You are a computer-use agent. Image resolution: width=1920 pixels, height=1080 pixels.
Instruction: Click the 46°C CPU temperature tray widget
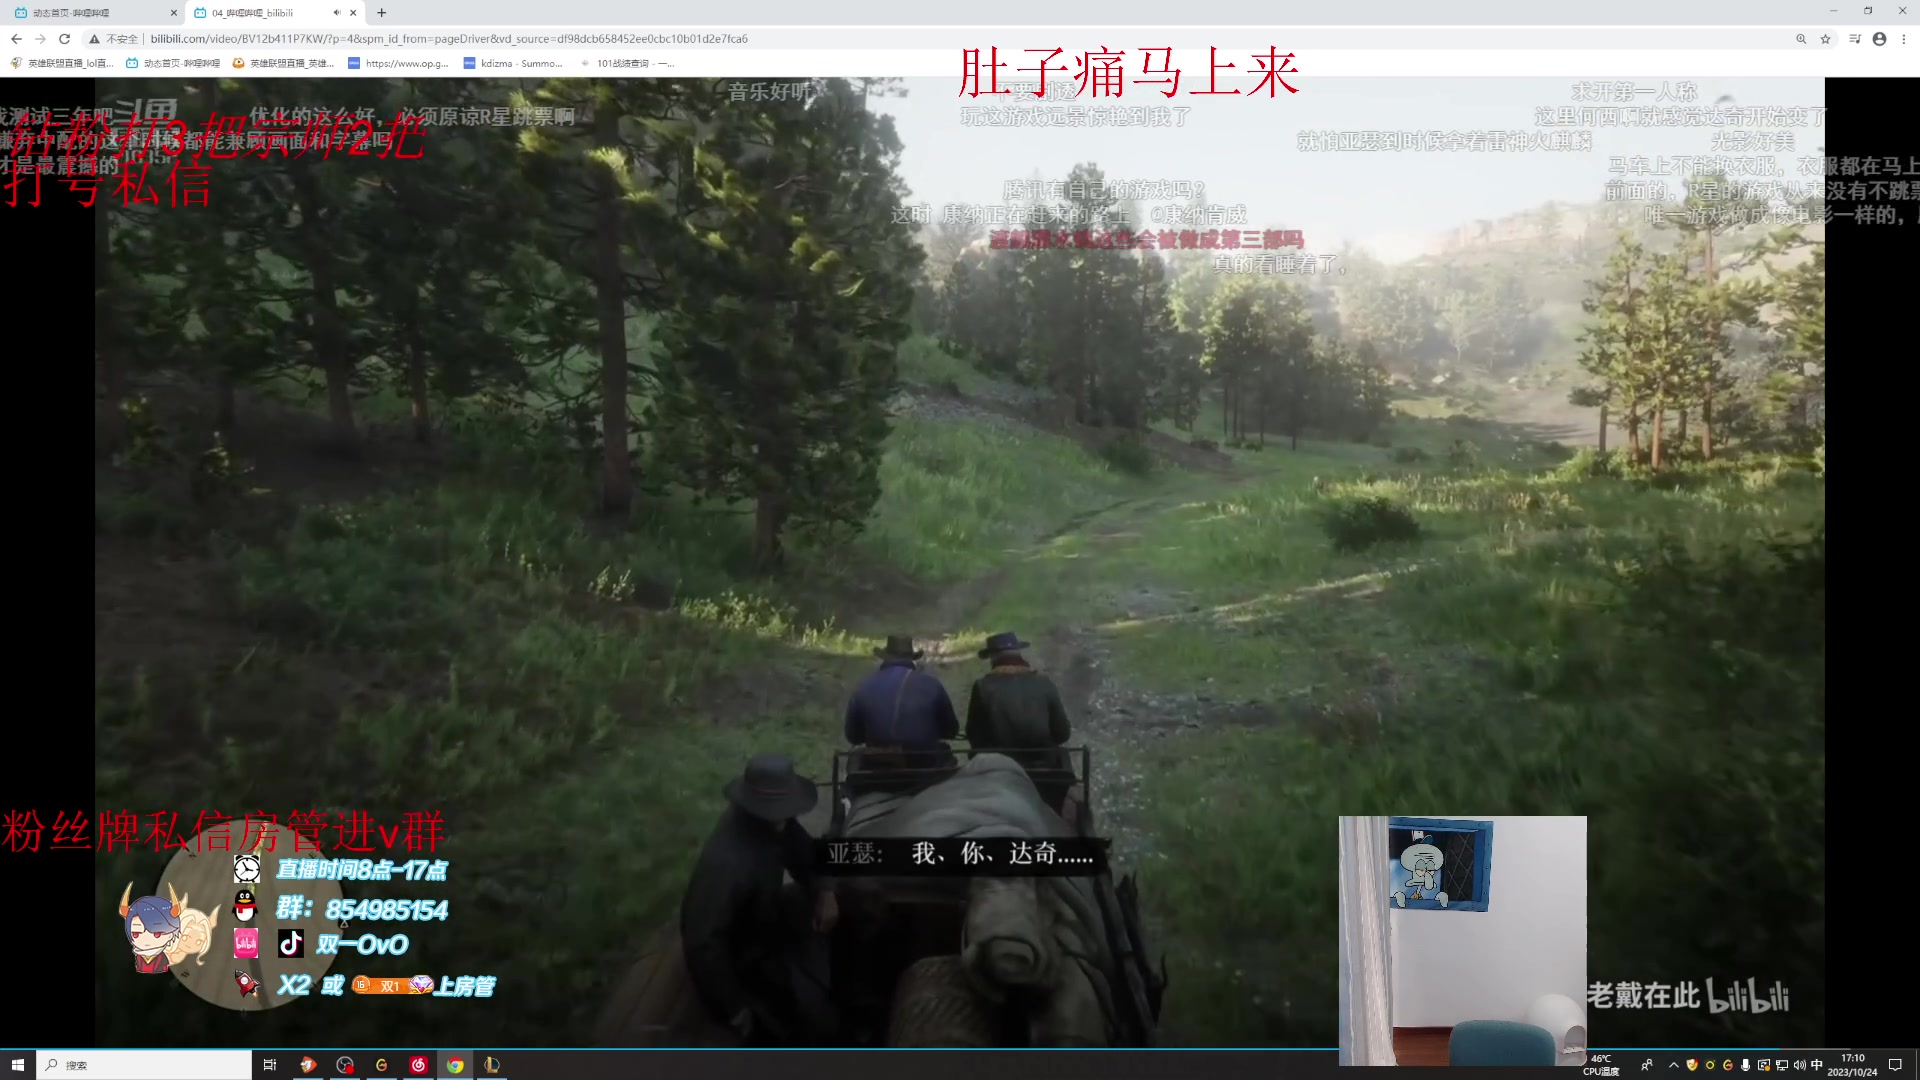(x=1601, y=1065)
